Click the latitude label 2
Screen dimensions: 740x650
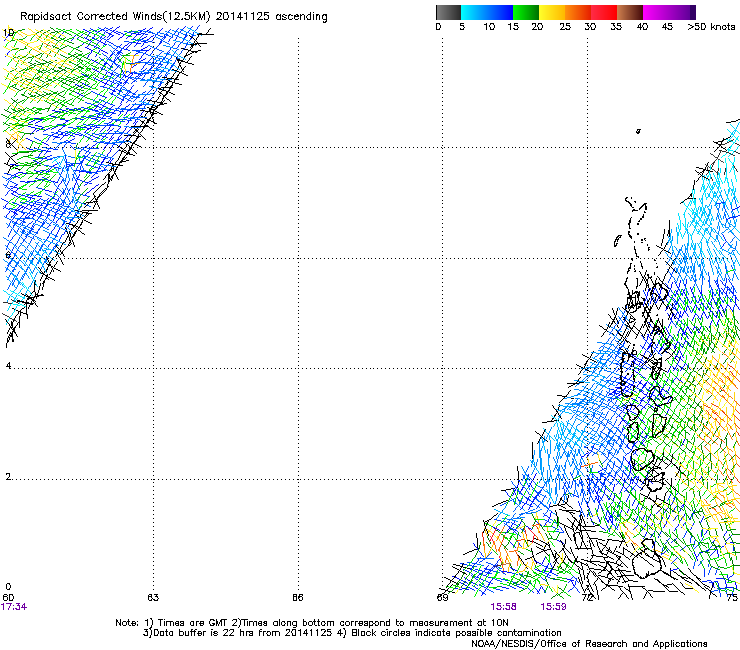point(8,477)
